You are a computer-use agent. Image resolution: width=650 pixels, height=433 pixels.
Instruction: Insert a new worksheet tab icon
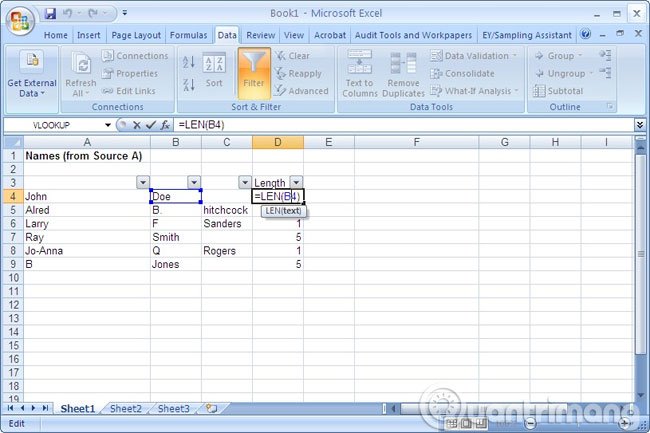212,409
